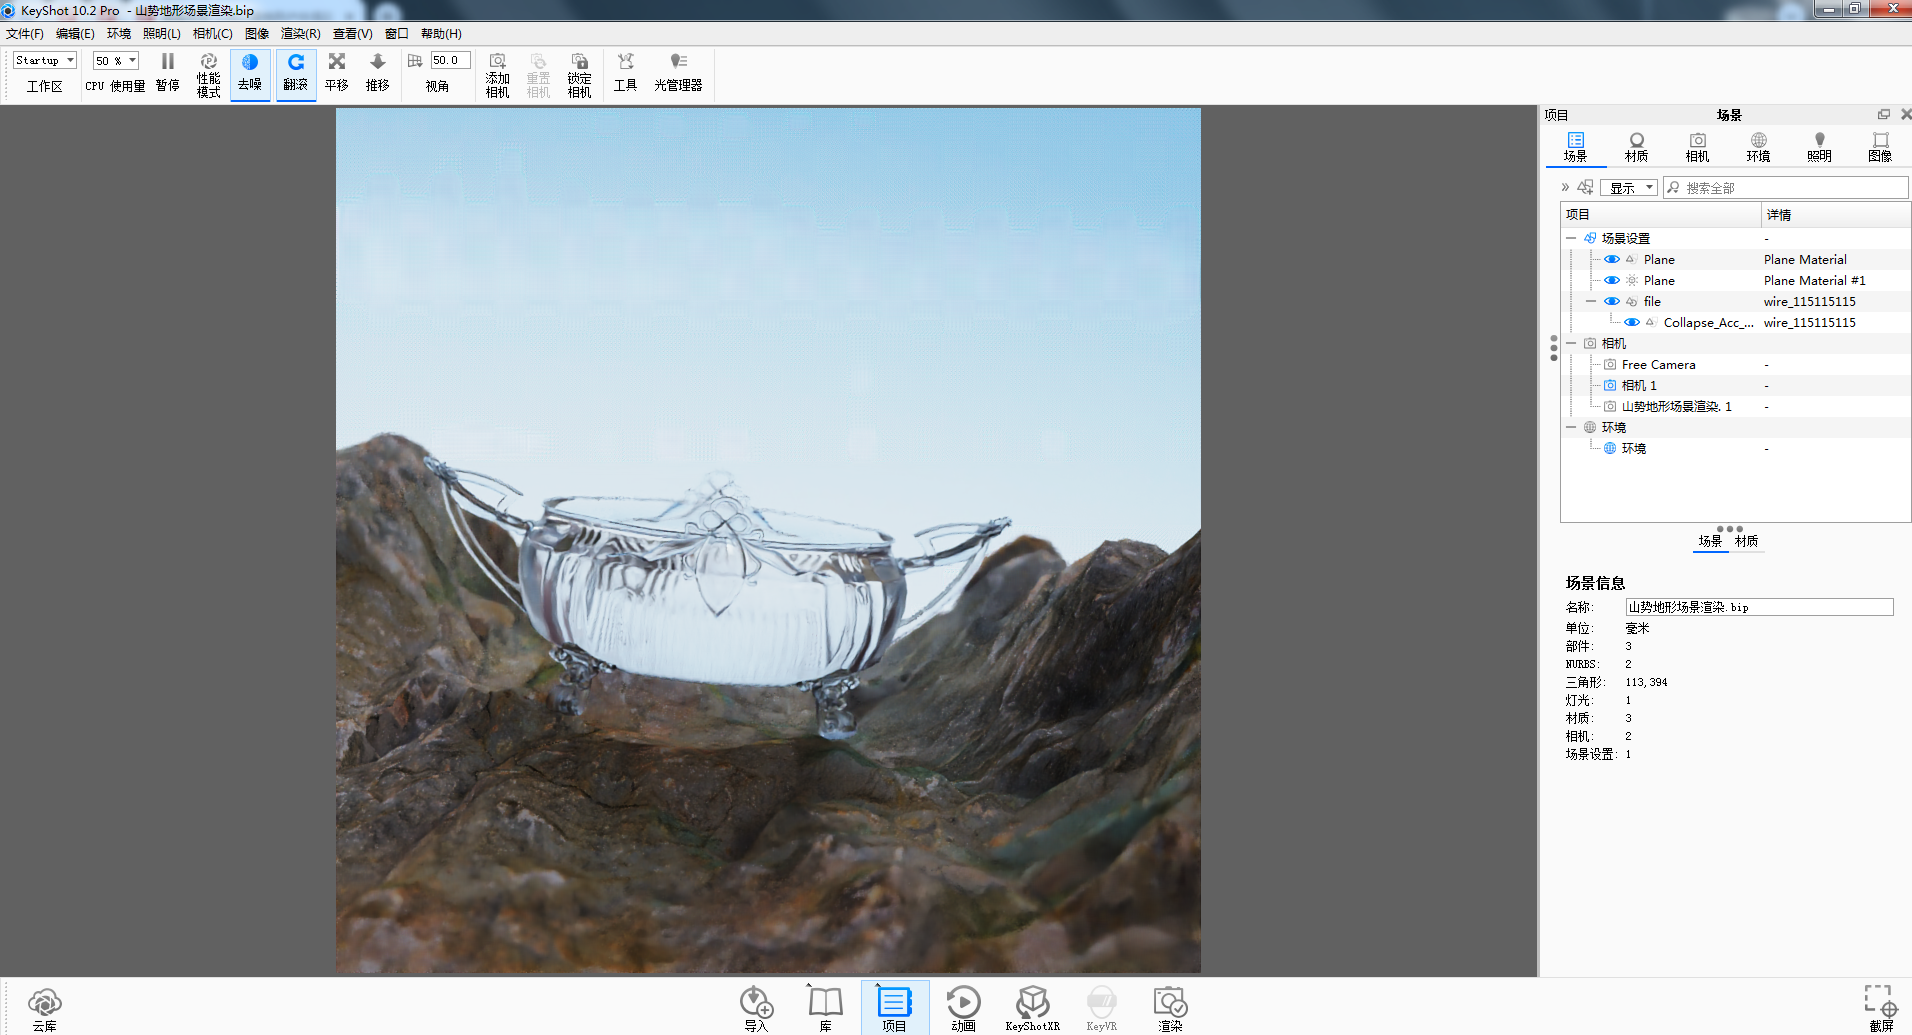Click the add-to-scene icon beside 显示 dropdown
The image size is (1912, 1035).
1585,187
